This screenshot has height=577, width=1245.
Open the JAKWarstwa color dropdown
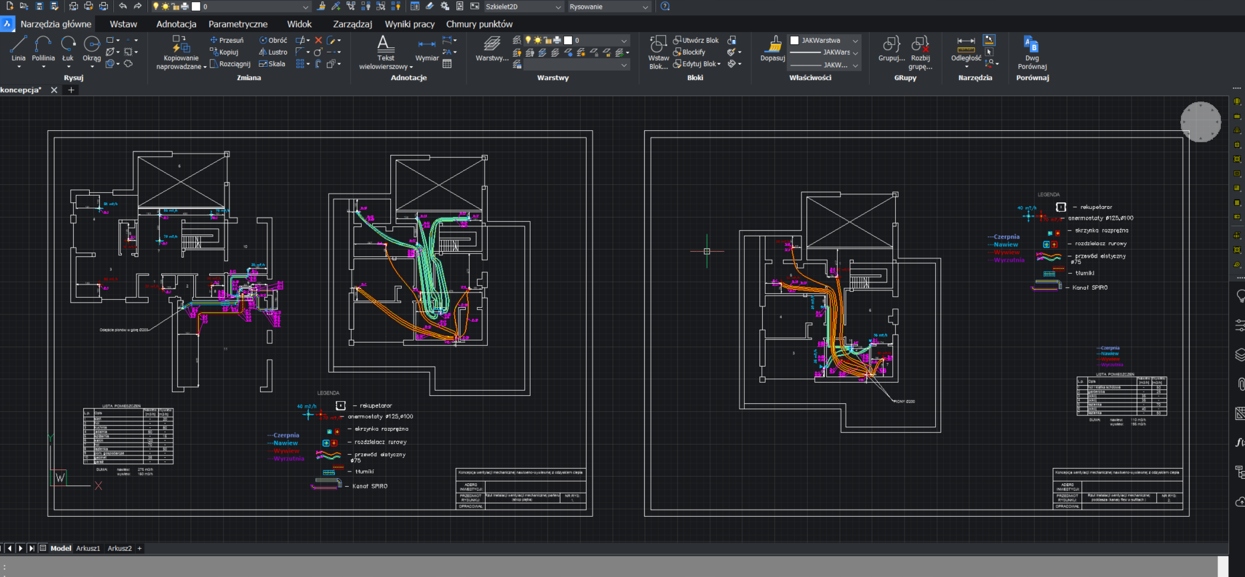855,41
